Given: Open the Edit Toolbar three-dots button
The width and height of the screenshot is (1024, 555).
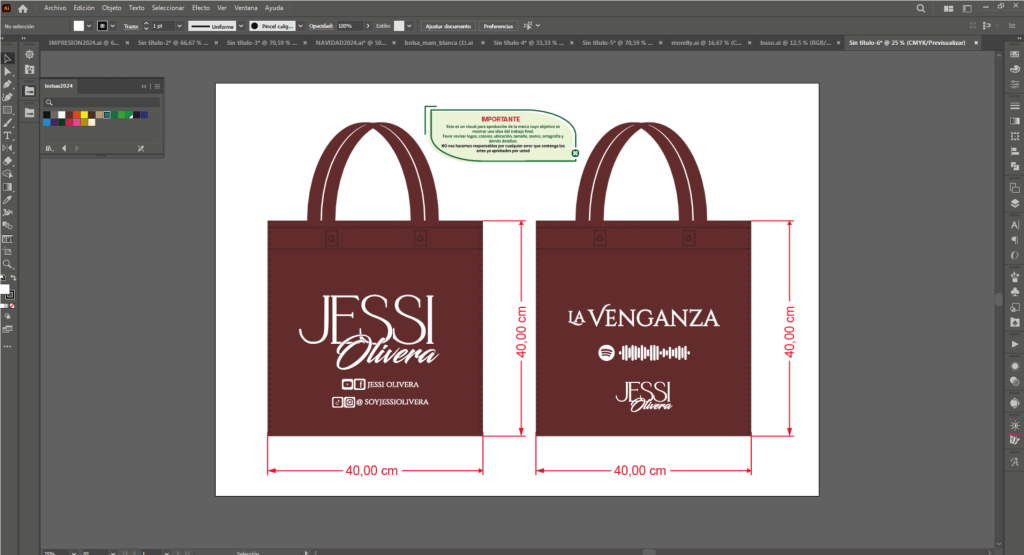Looking at the screenshot, I should [x=7, y=347].
